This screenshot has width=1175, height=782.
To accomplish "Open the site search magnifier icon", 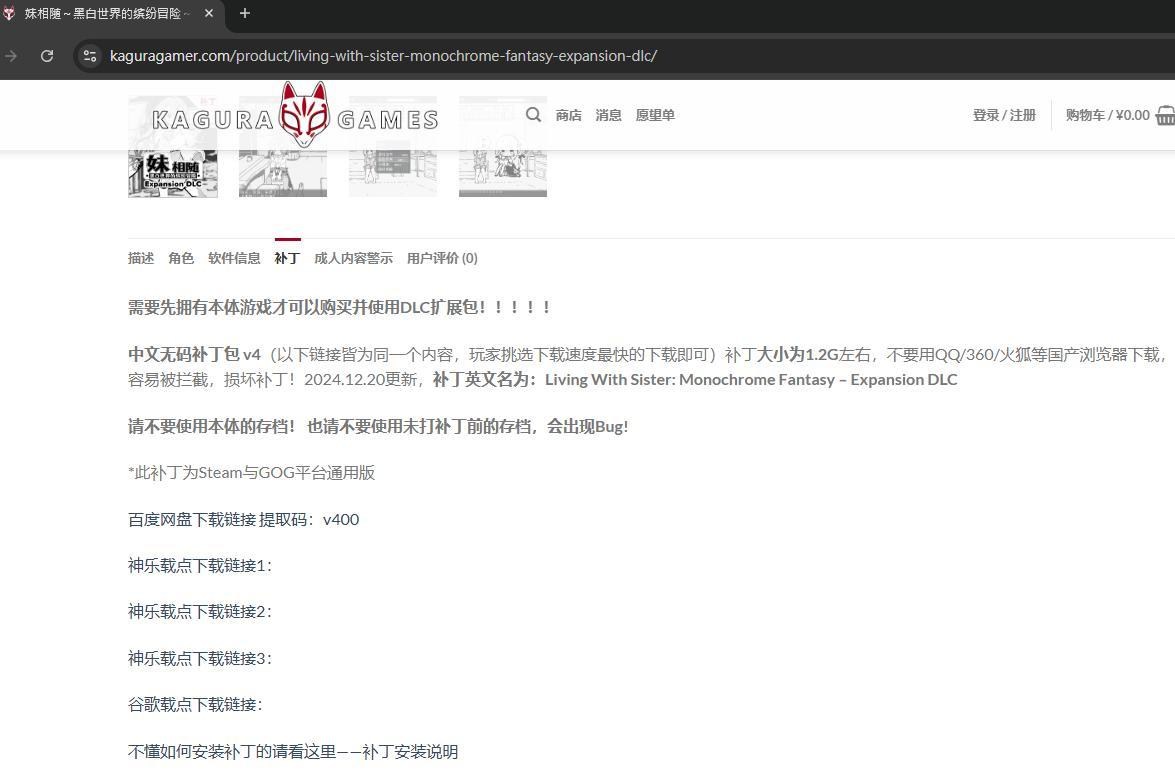I will tap(534, 115).
